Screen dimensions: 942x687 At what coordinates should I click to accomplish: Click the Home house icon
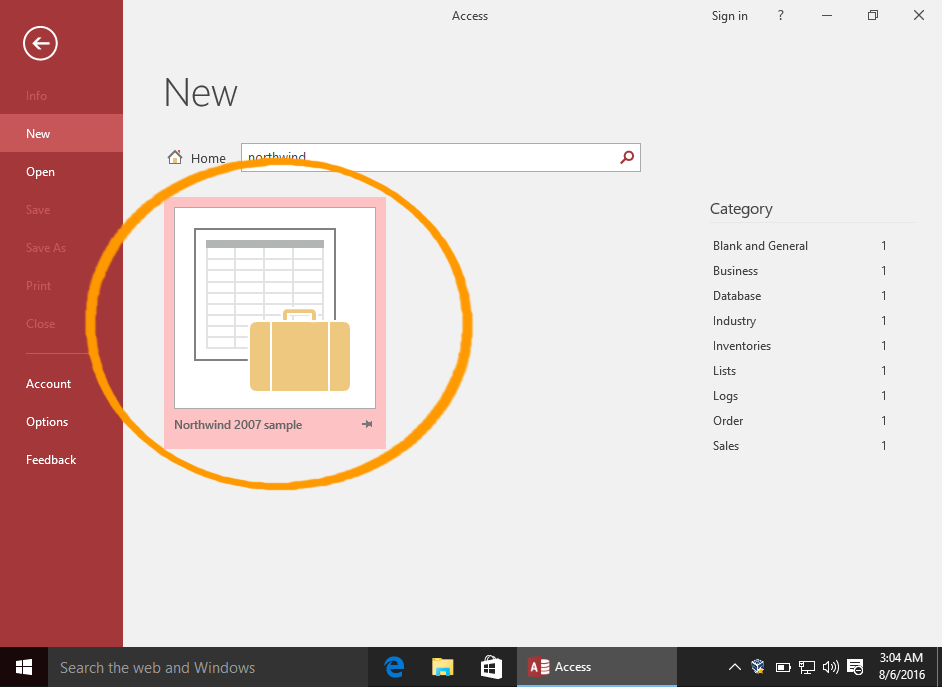175,157
